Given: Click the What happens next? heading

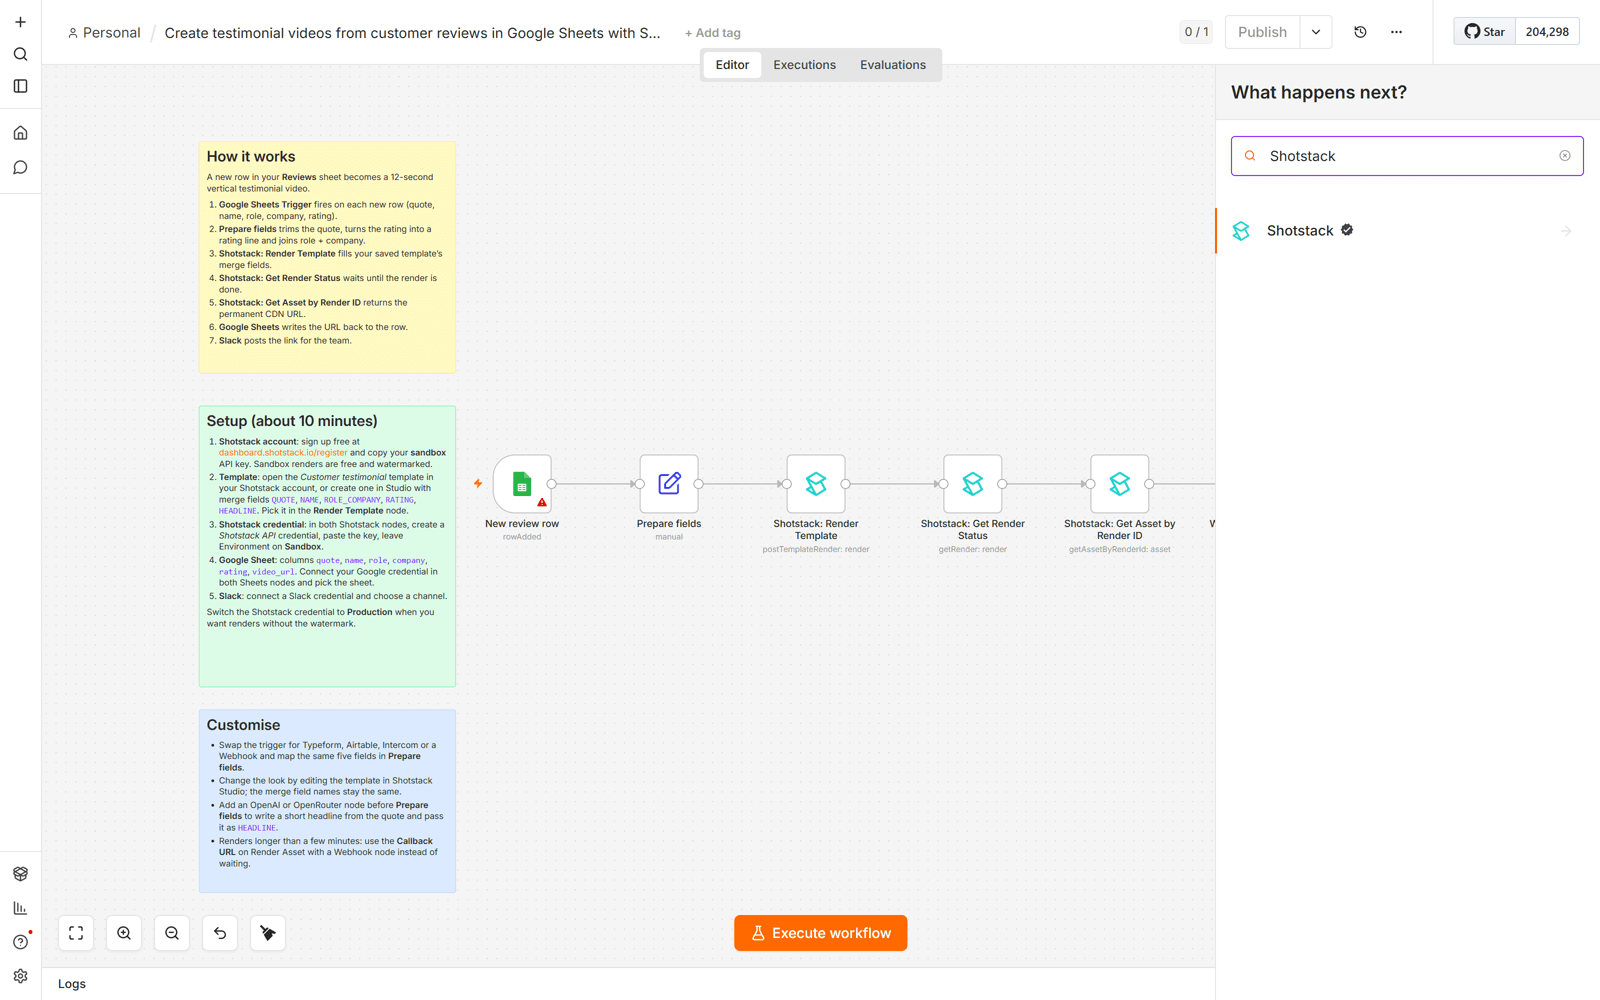Looking at the screenshot, I should 1319,93.
